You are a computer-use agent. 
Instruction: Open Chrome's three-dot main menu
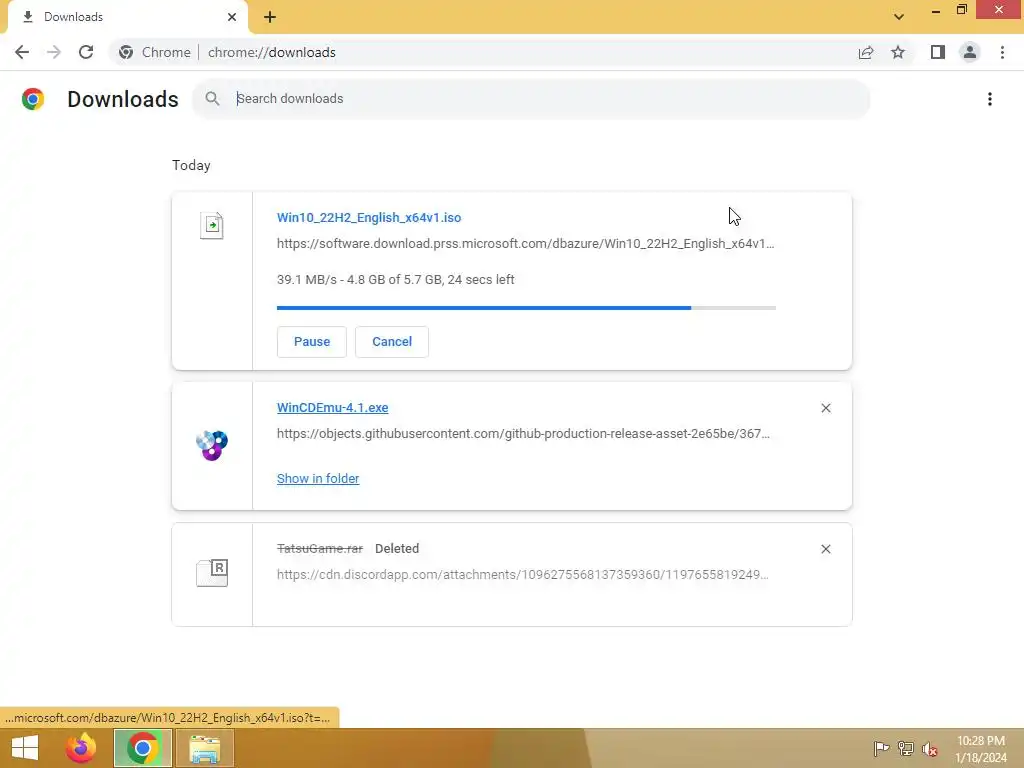(x=1002, y=52)
